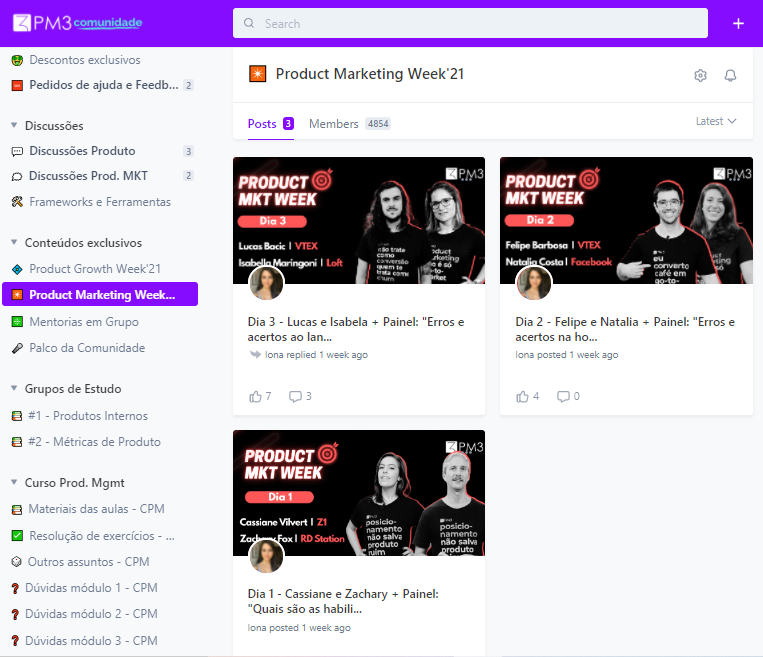Open post title Dia 1 - Cassiane e Zachary
The width and height of the screenshot is (763, 657).
(x=343, y=602)
